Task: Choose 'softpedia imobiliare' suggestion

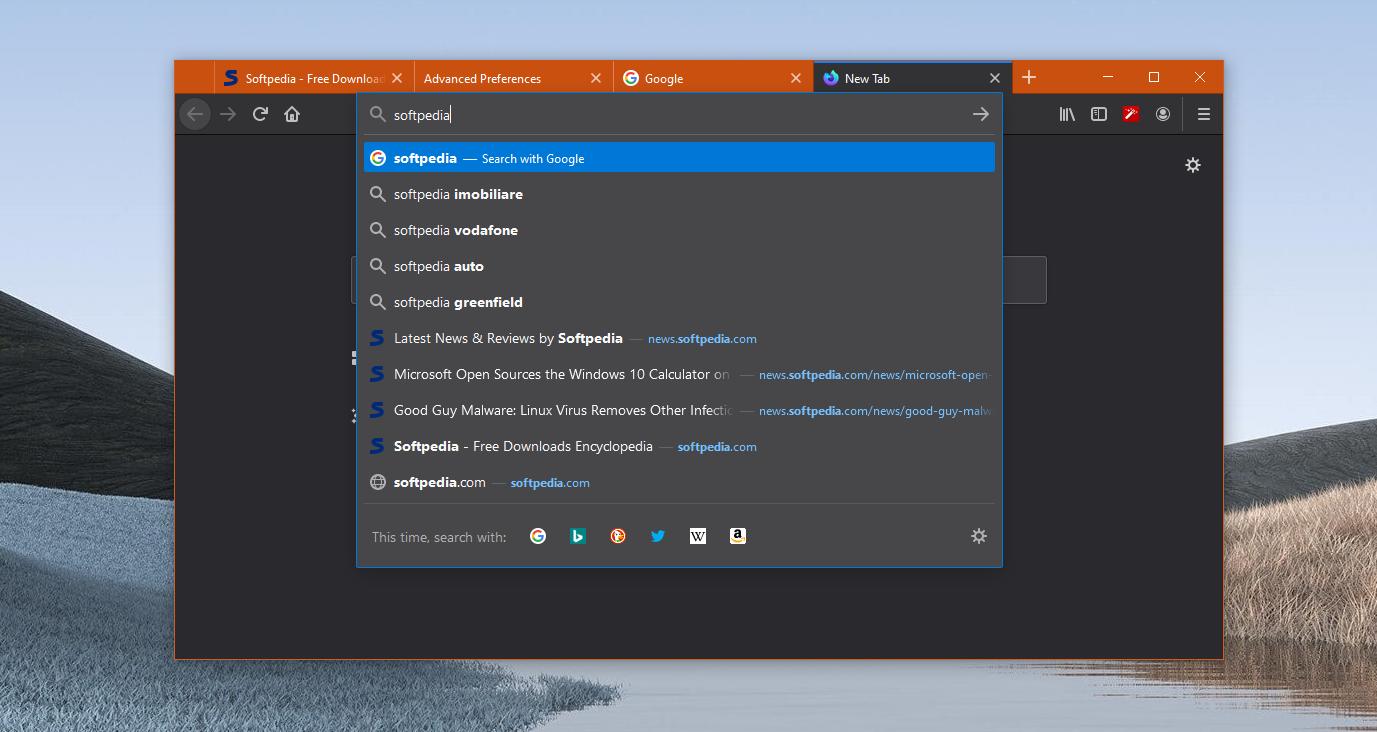Action: [679, 194]
